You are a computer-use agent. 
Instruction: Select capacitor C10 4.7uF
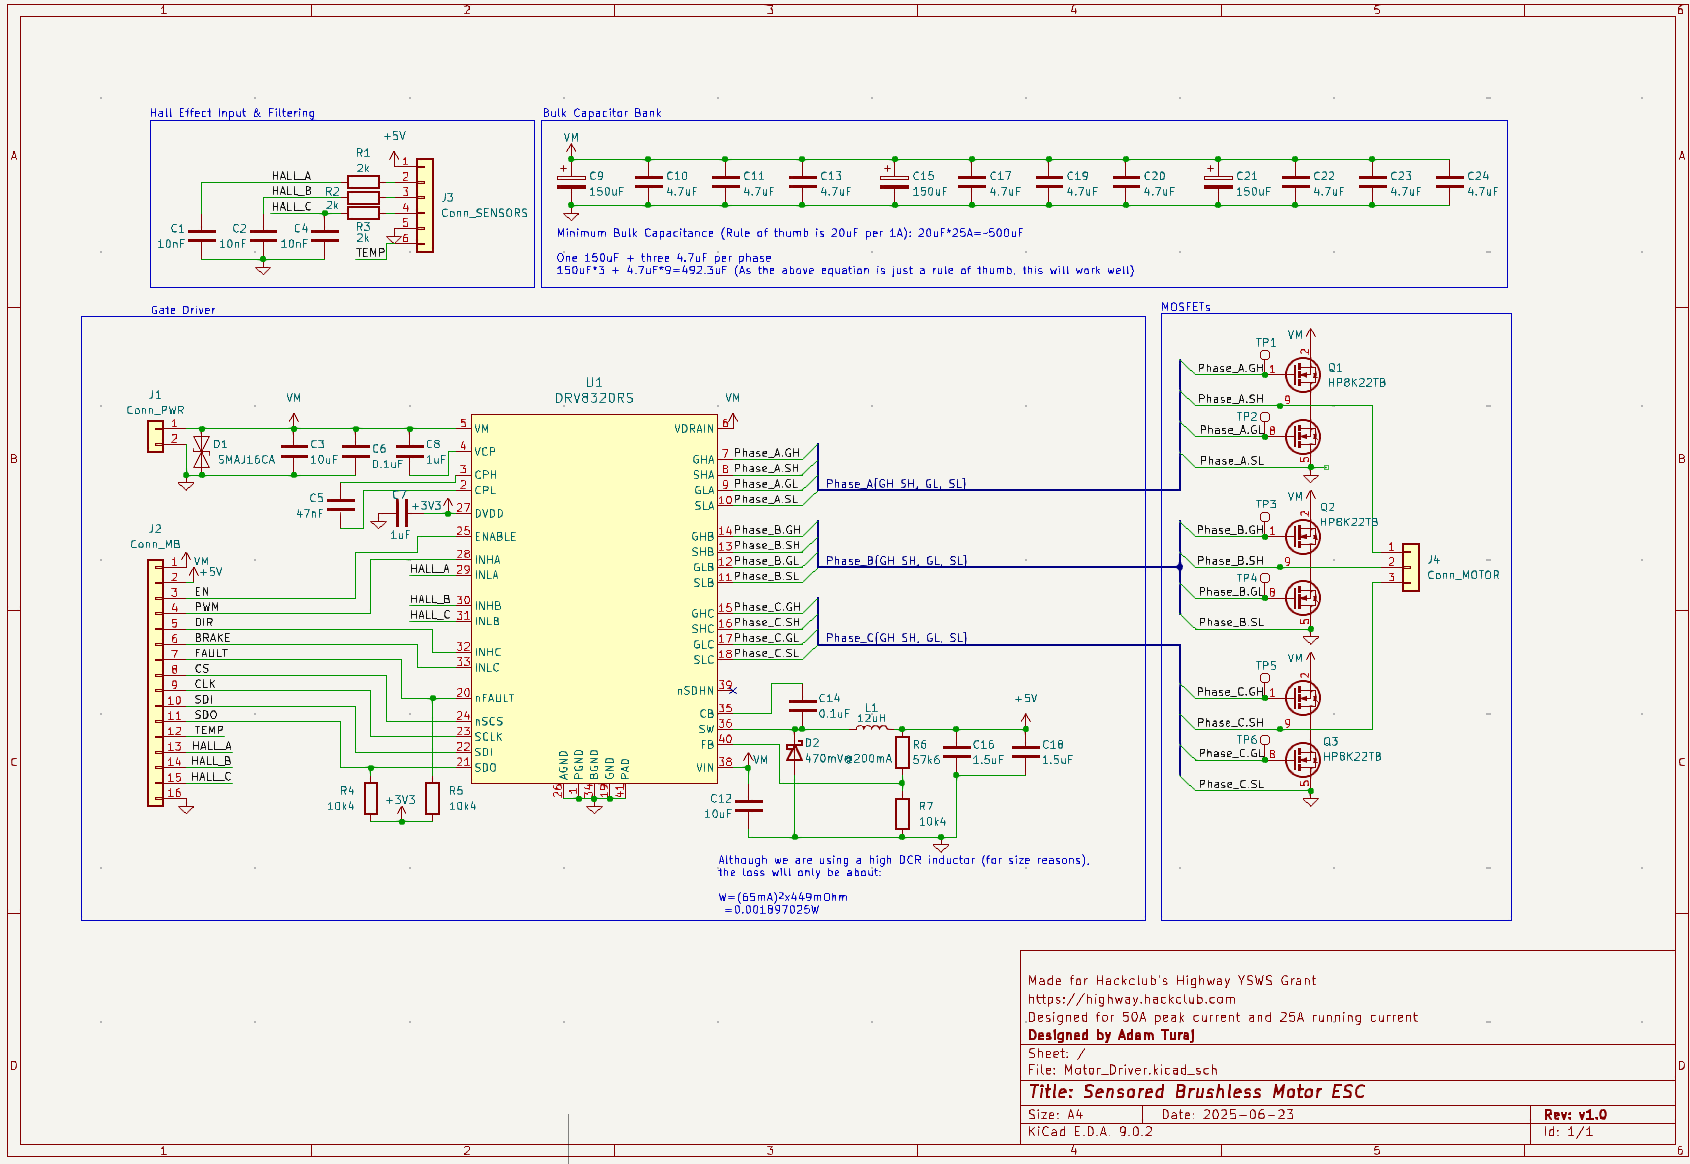coord(648,182)
